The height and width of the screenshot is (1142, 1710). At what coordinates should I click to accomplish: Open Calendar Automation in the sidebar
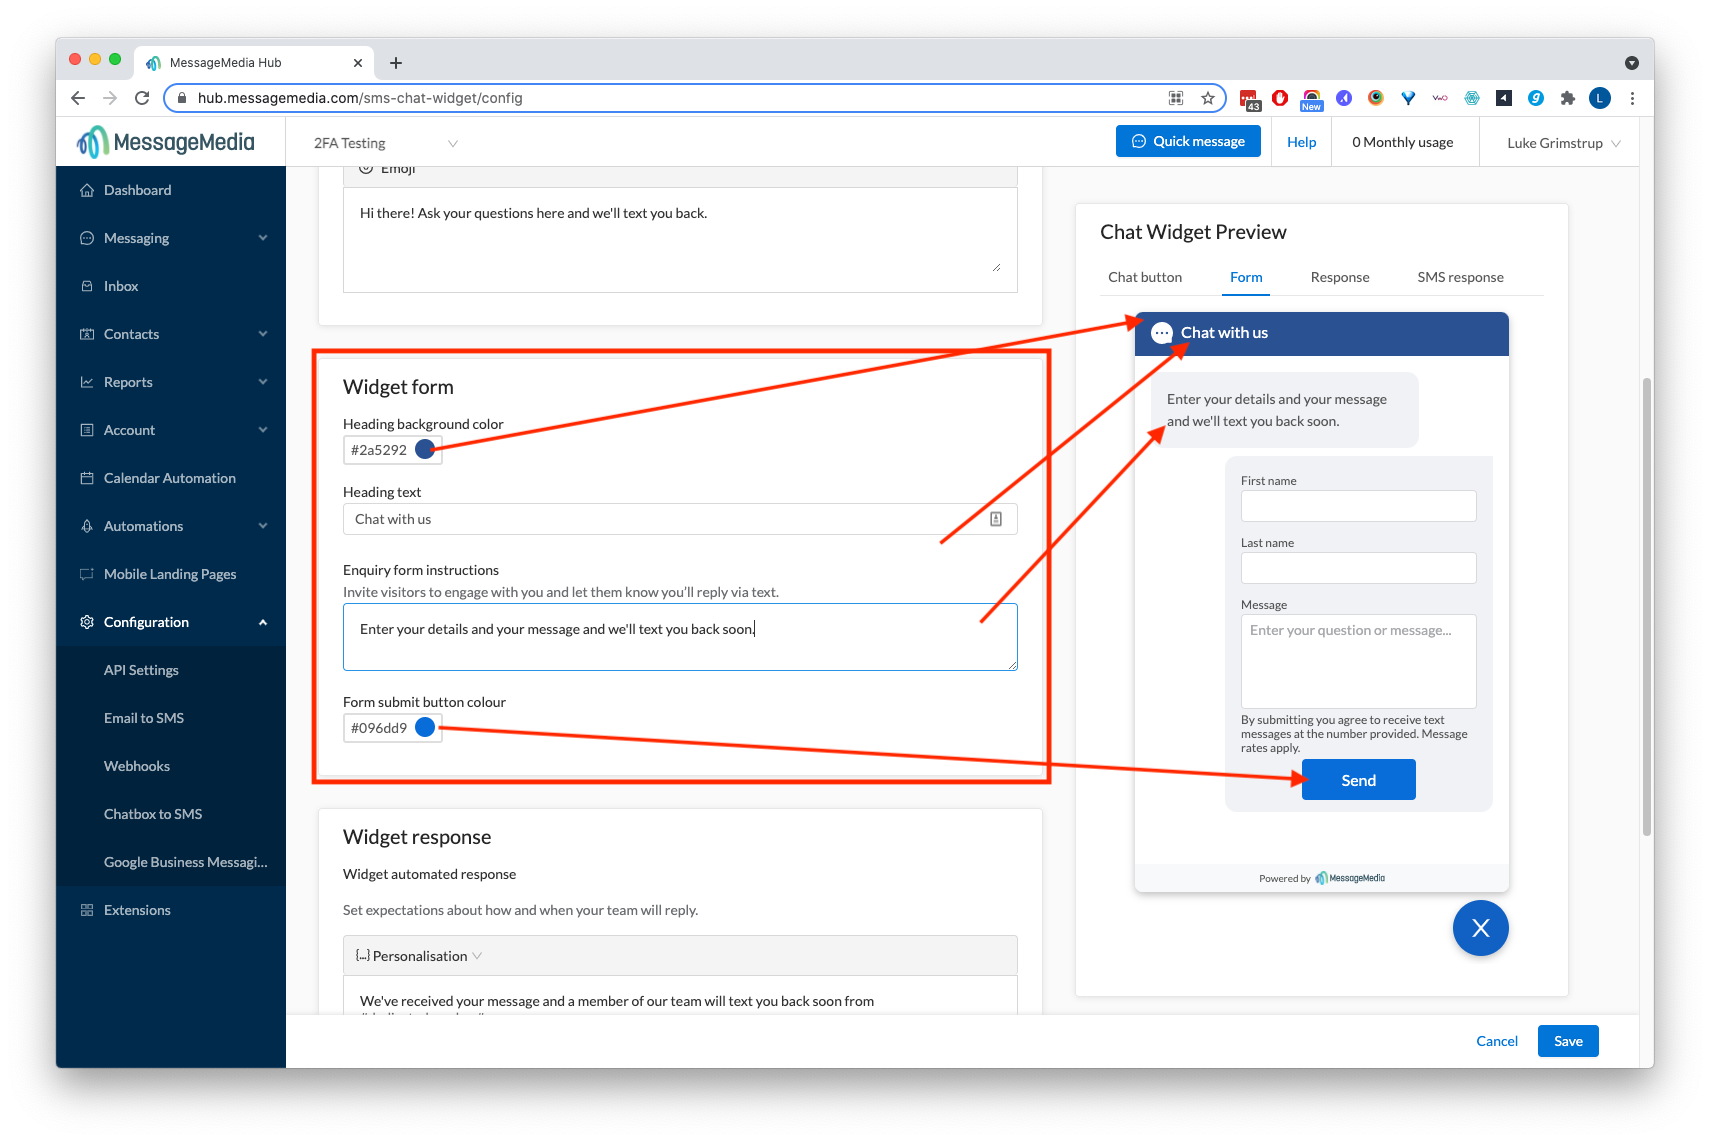(x=169, y=478)
